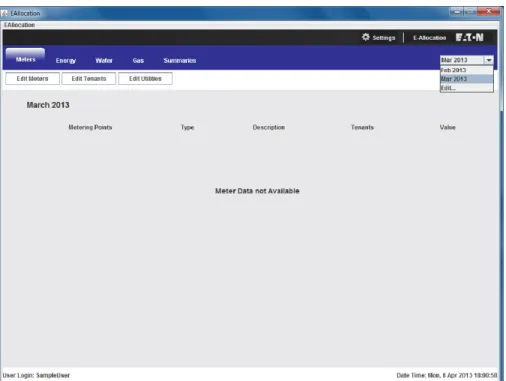
Task: Click the Edit Meters button
Action: point(32,79)
